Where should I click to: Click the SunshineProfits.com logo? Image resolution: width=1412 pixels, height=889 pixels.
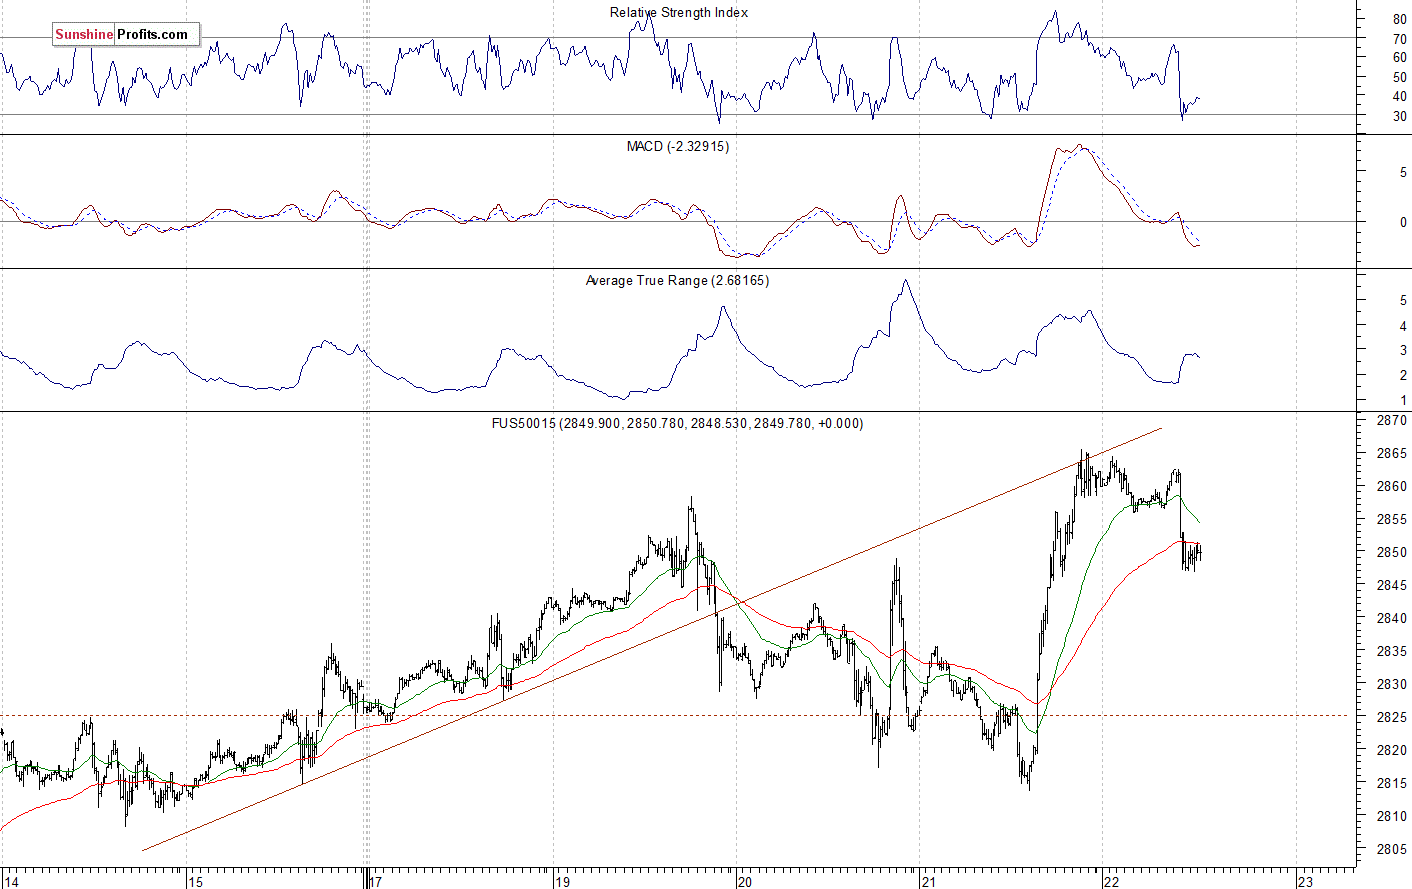(x=125, y=34)
